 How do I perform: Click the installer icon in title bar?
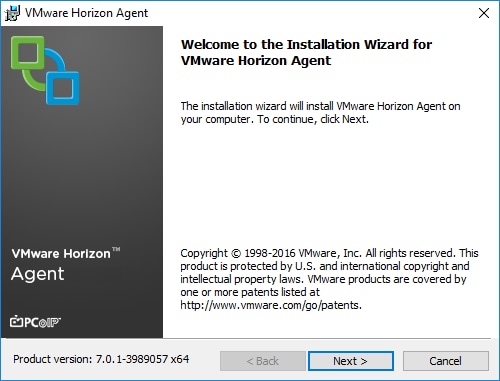(12, 13)
